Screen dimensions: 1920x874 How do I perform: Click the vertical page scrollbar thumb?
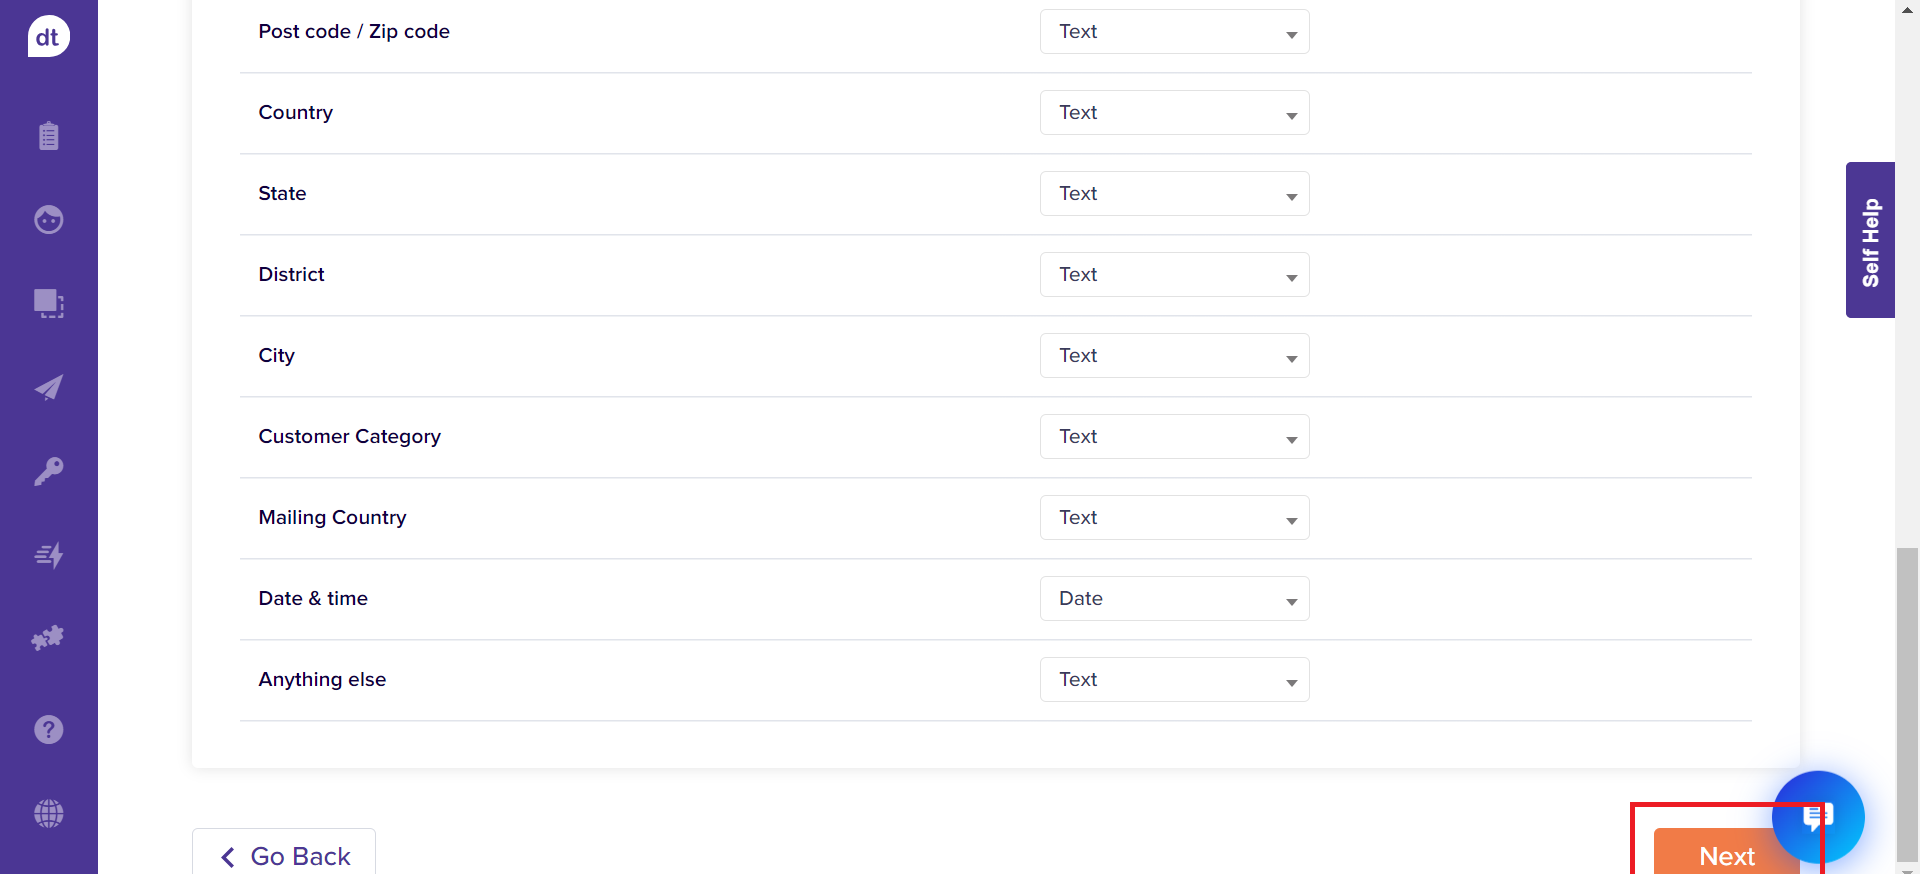1907,700
